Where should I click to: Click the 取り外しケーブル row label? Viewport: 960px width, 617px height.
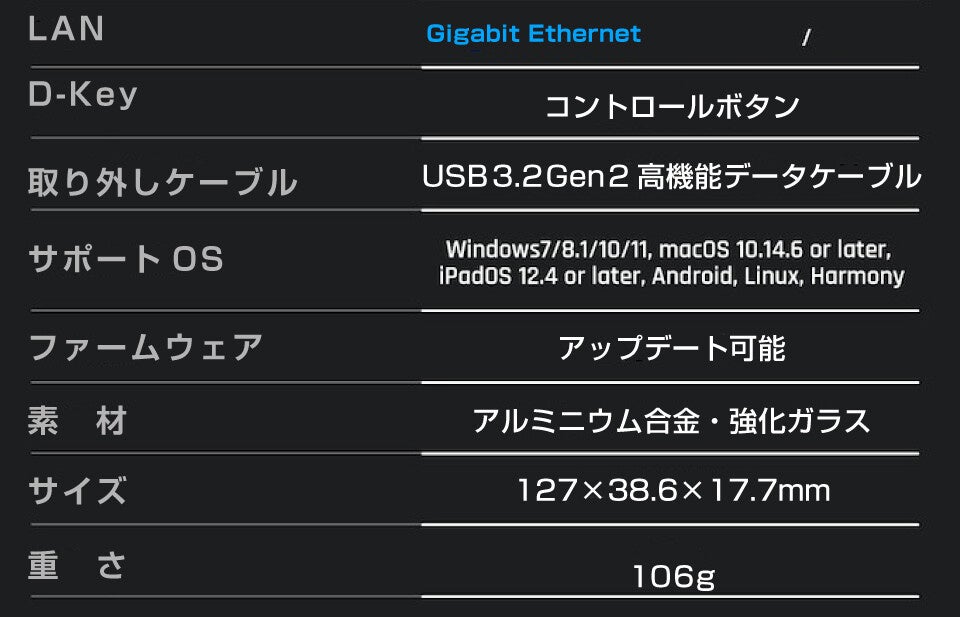pyautogui.click(x=162, y=182)
